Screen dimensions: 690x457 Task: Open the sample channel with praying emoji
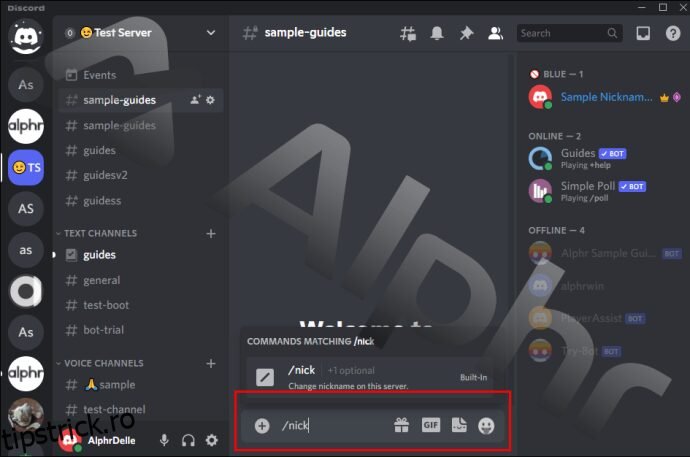click(140, 385)
